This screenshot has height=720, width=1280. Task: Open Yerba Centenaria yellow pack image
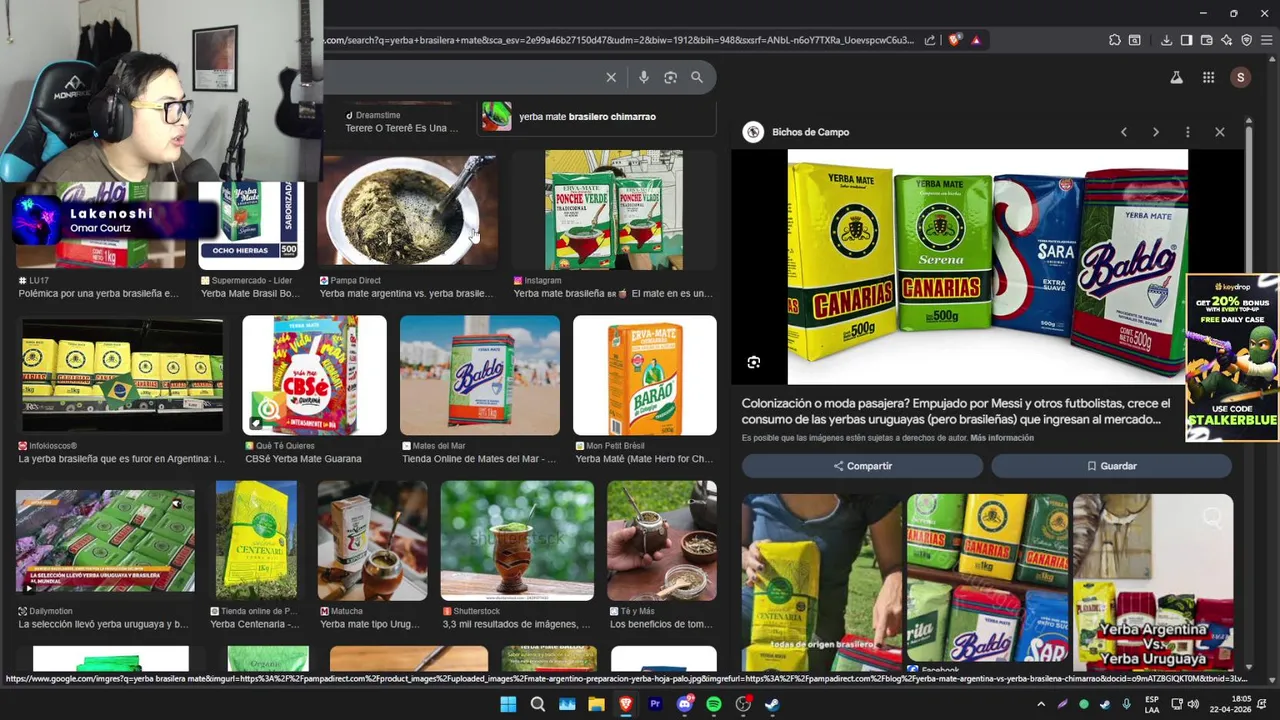[256, 541]
